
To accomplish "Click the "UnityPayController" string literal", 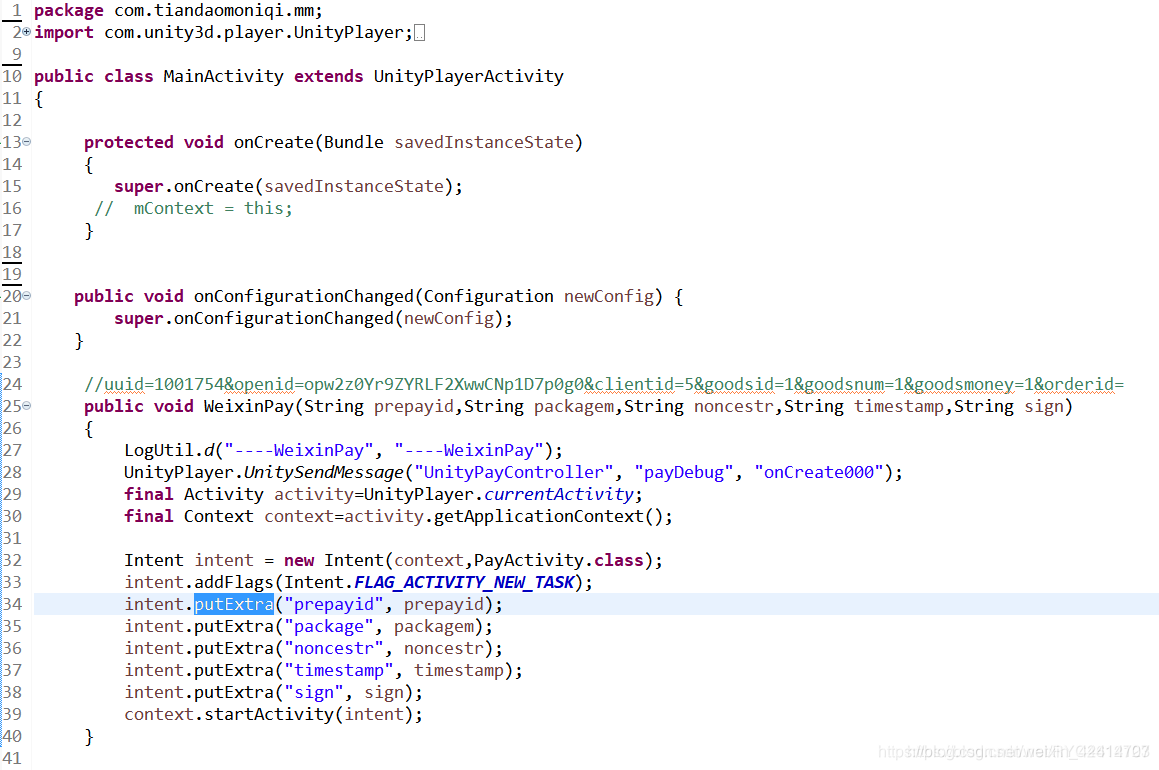I will [514, 472].
